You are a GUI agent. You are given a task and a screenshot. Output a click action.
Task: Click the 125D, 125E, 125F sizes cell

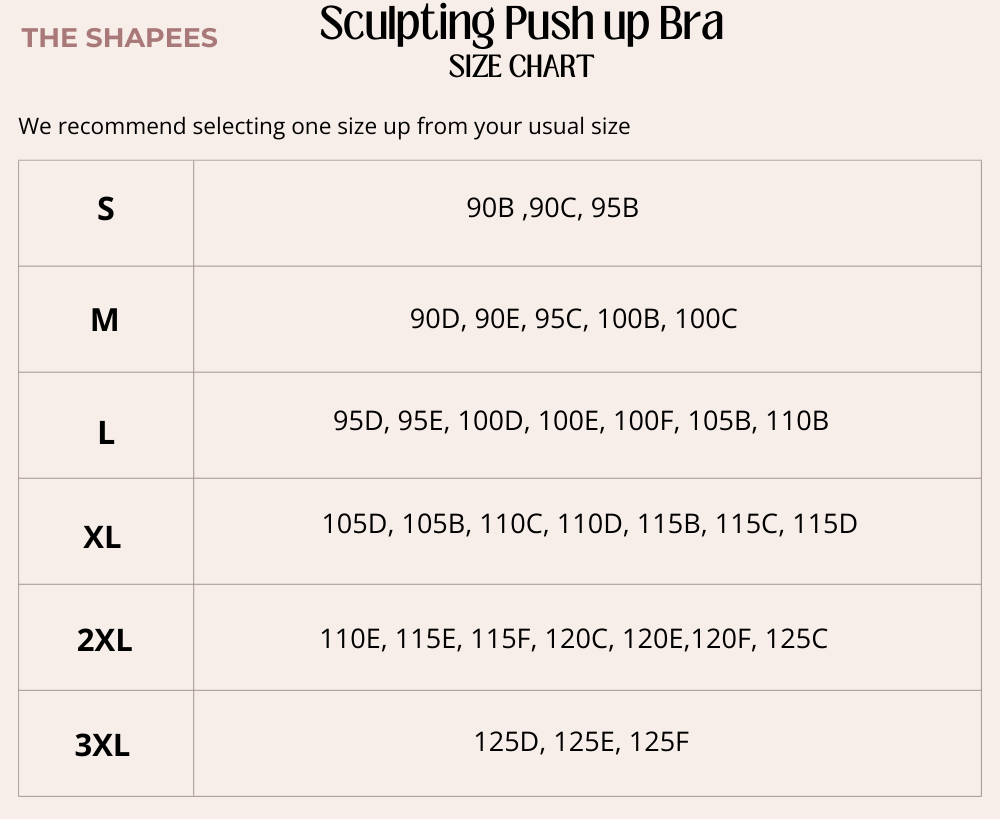587,743
